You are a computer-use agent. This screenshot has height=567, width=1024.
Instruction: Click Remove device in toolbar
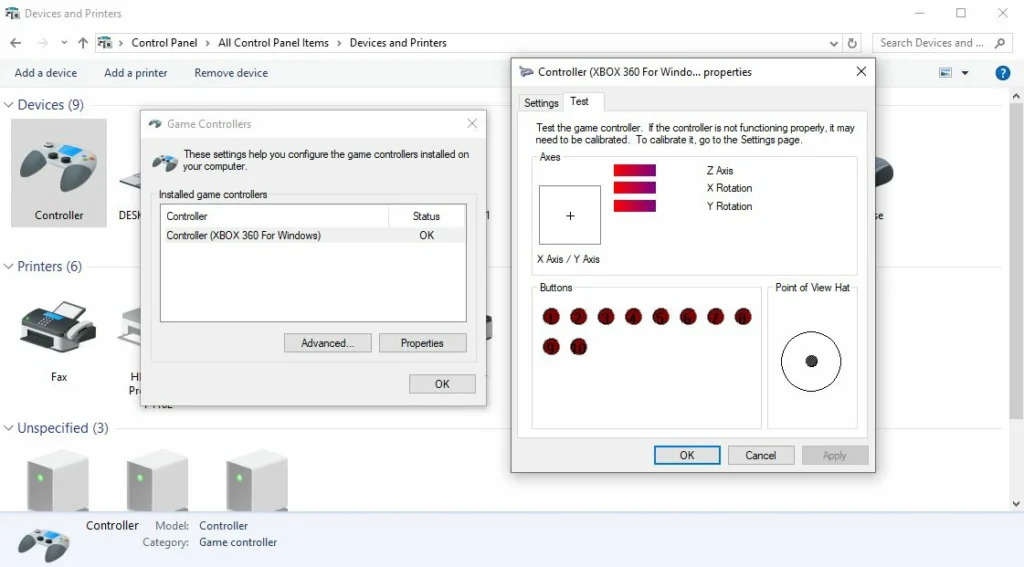(231, 73)
